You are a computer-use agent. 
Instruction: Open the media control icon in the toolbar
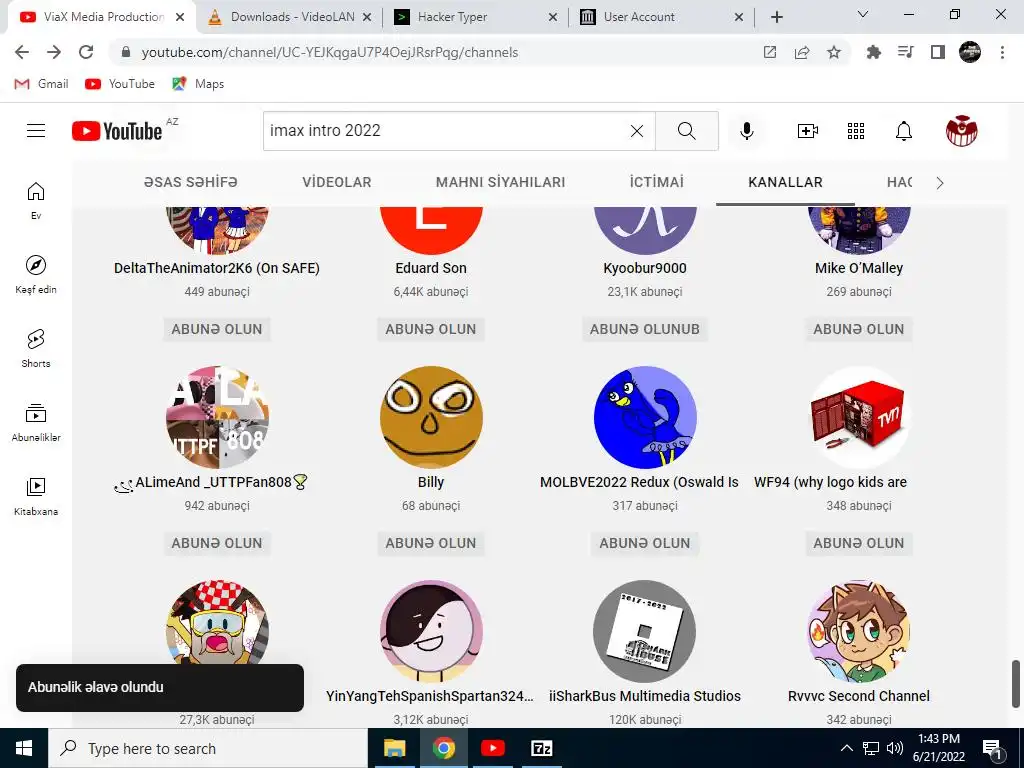coord(905,52)
